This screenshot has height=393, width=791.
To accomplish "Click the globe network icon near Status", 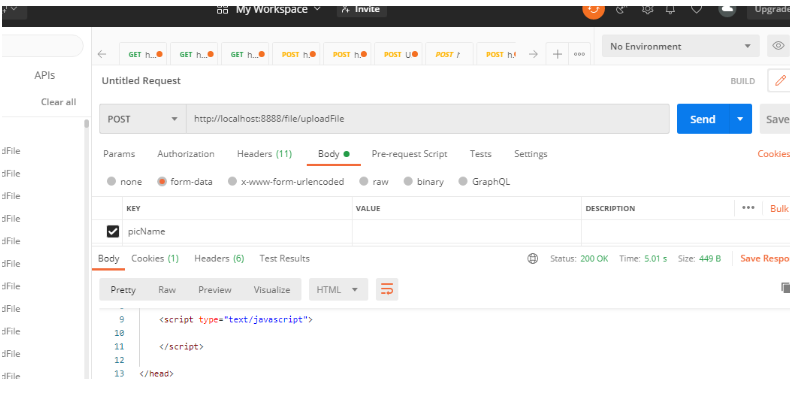I will click(532, 259).
